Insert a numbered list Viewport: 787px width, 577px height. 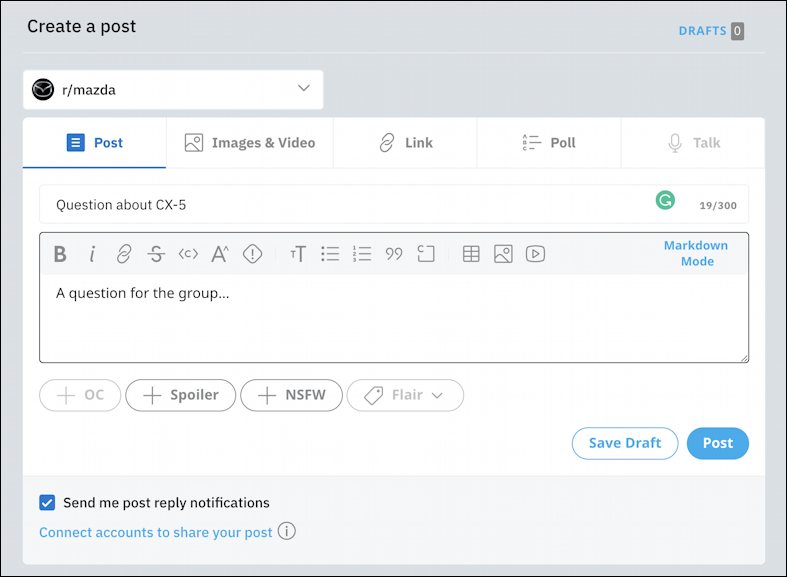click(x=362, y=254)
